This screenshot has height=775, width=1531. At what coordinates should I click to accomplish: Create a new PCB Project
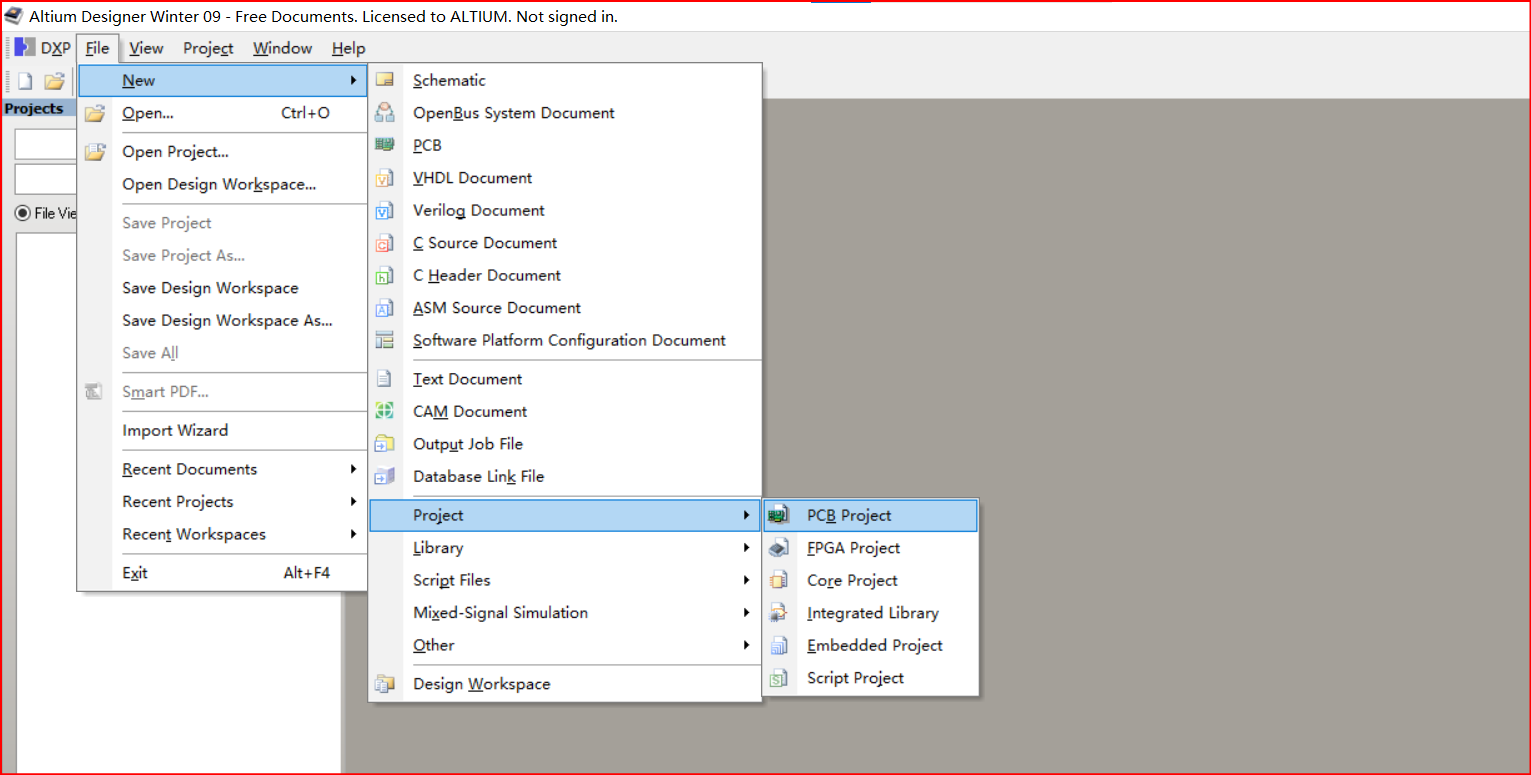click(x=870, y=515)
